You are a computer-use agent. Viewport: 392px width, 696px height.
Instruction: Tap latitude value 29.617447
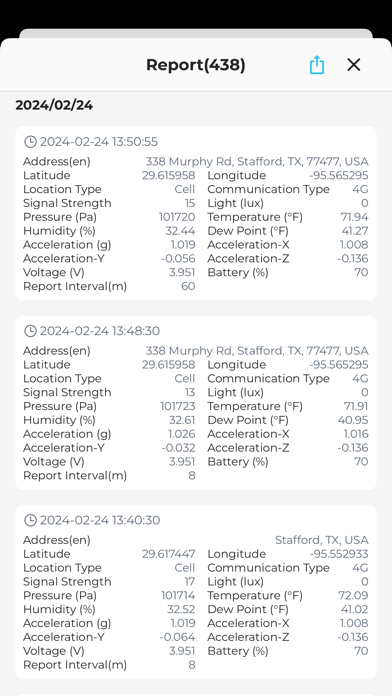168,554
